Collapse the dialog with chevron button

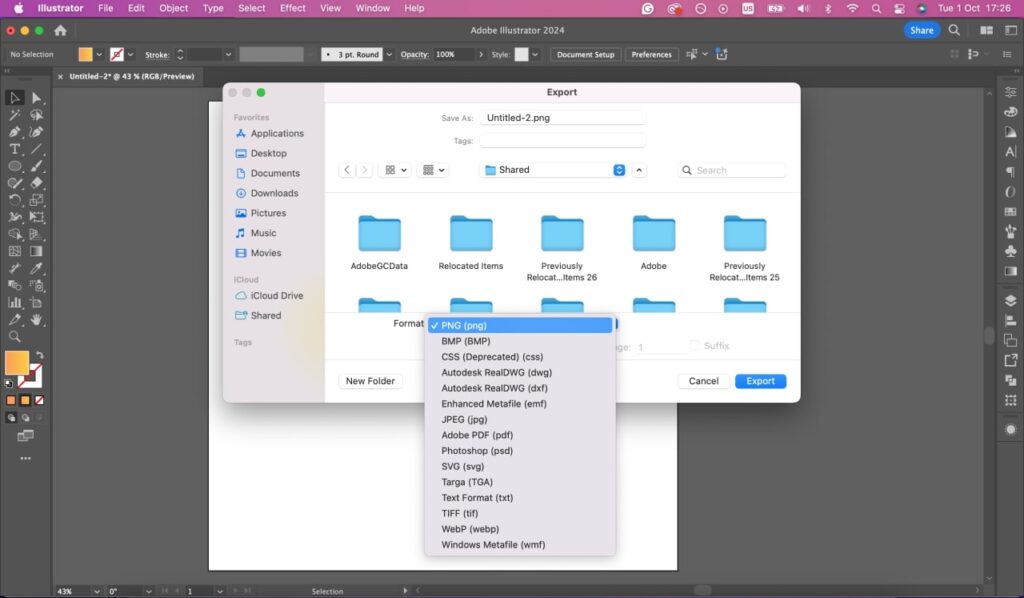pyautogui.click(x=639, y=170)
